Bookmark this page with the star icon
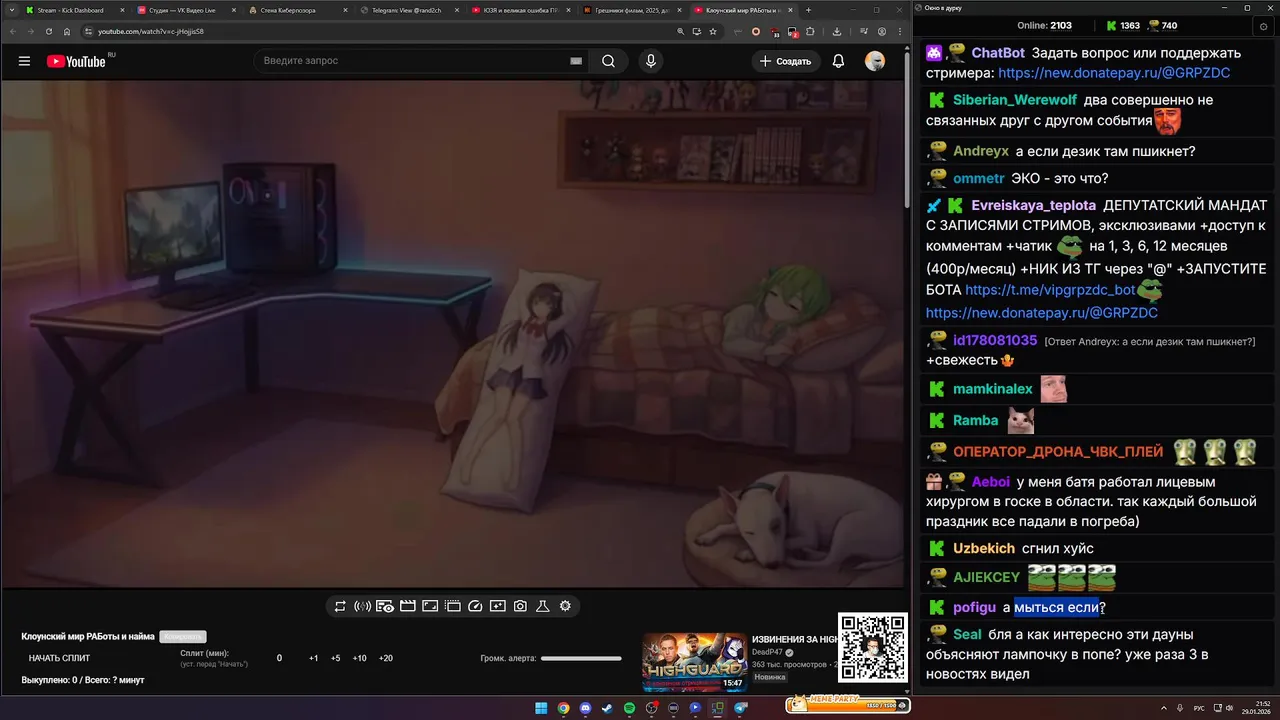The image size is (1280, 720). (713, 31)
